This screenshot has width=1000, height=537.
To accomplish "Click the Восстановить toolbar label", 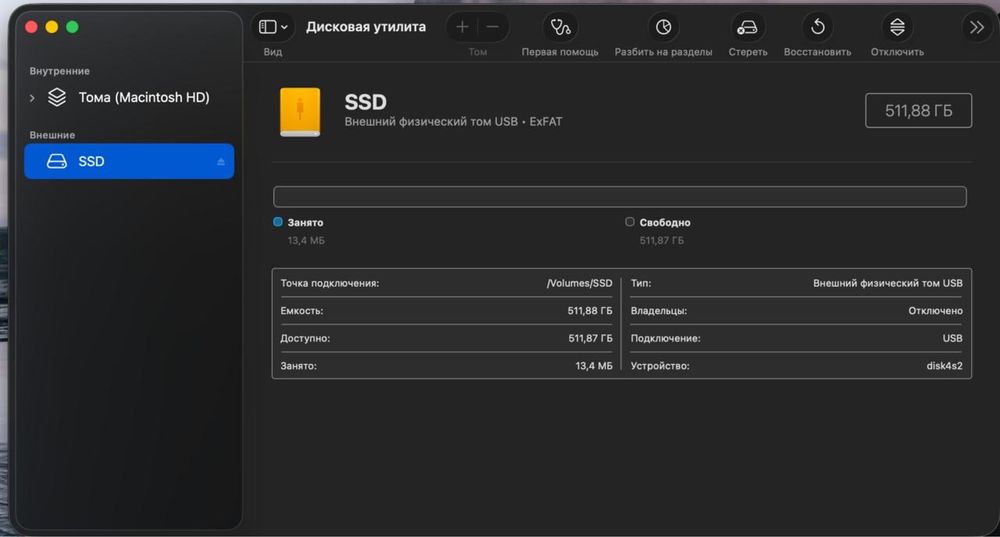I will pos(818,52).
